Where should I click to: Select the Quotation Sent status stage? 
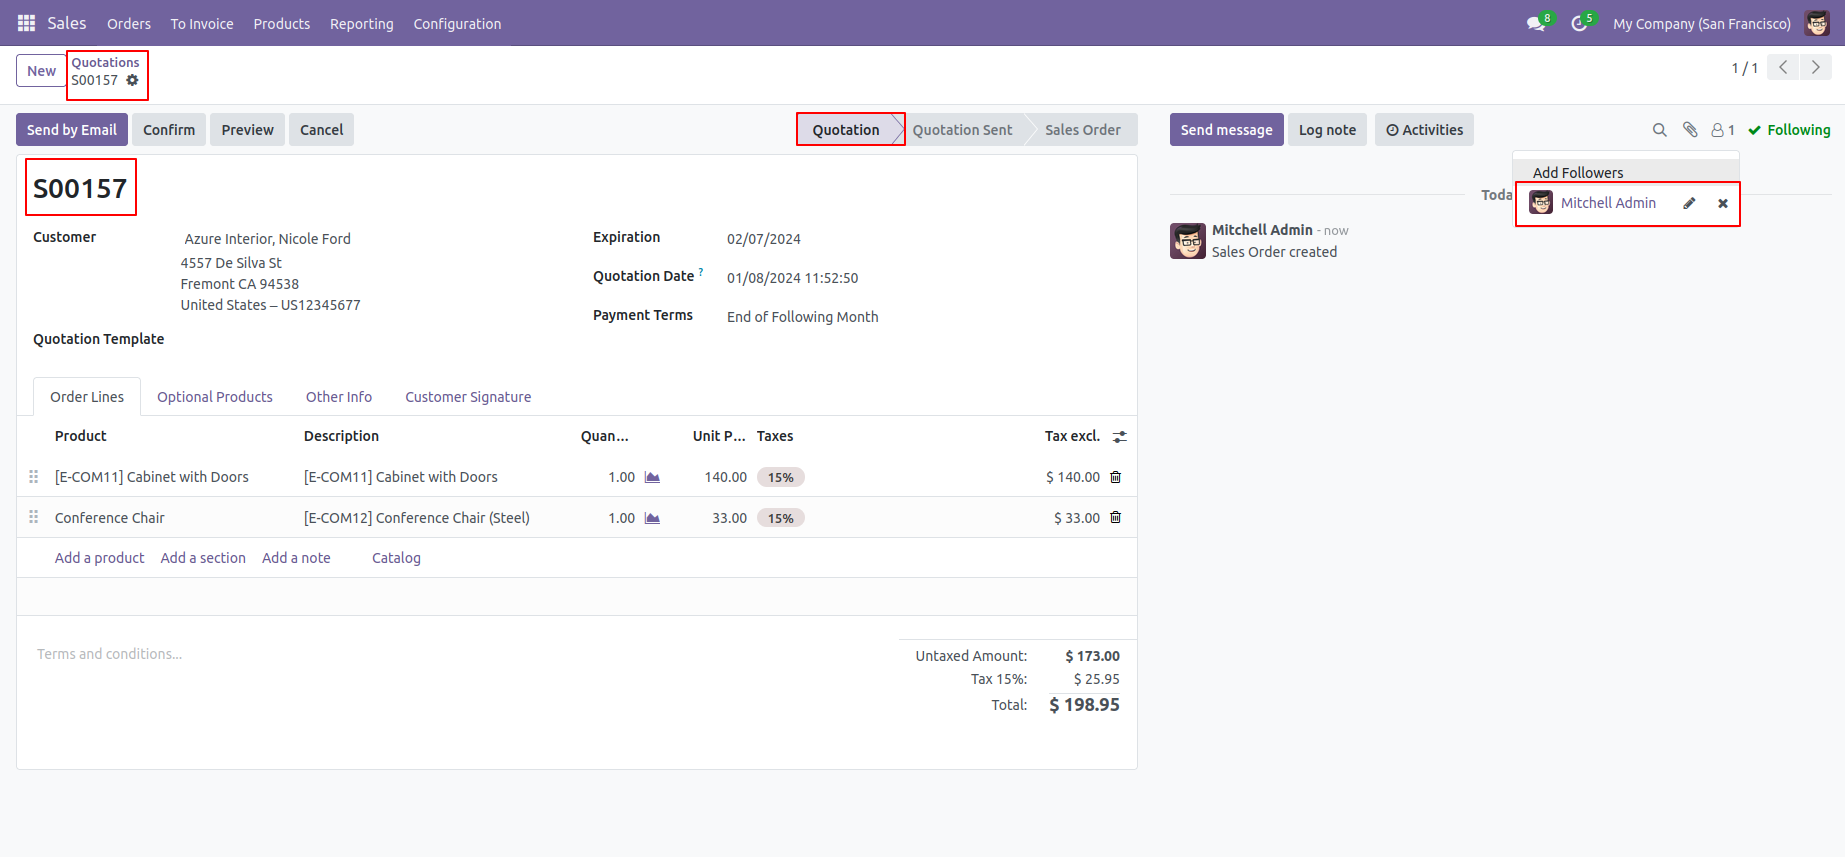962,130
